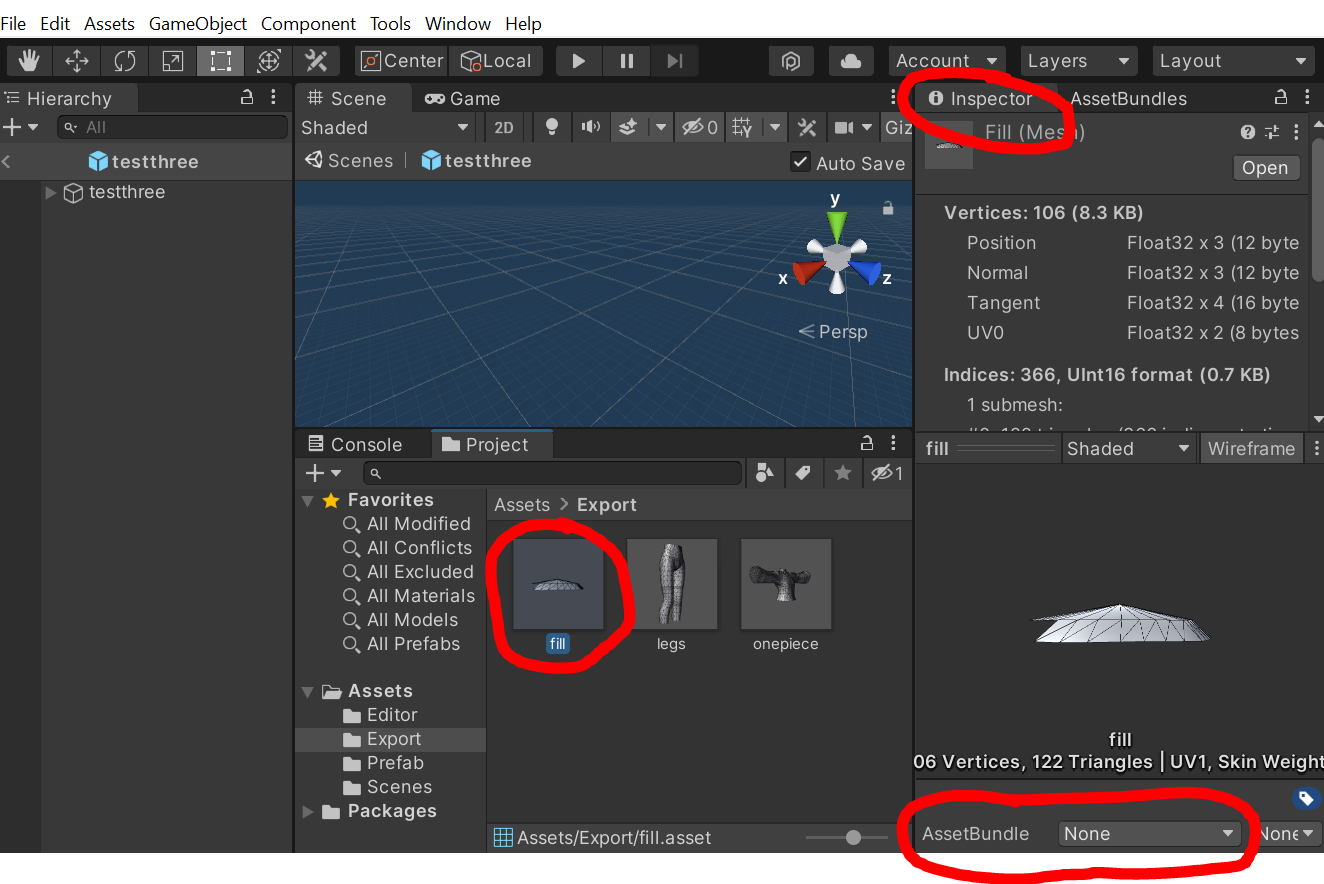Open Unity Collaborate services icon
Image resolution: width=1324 pixels, height=884 pixels.
[791, 61]
